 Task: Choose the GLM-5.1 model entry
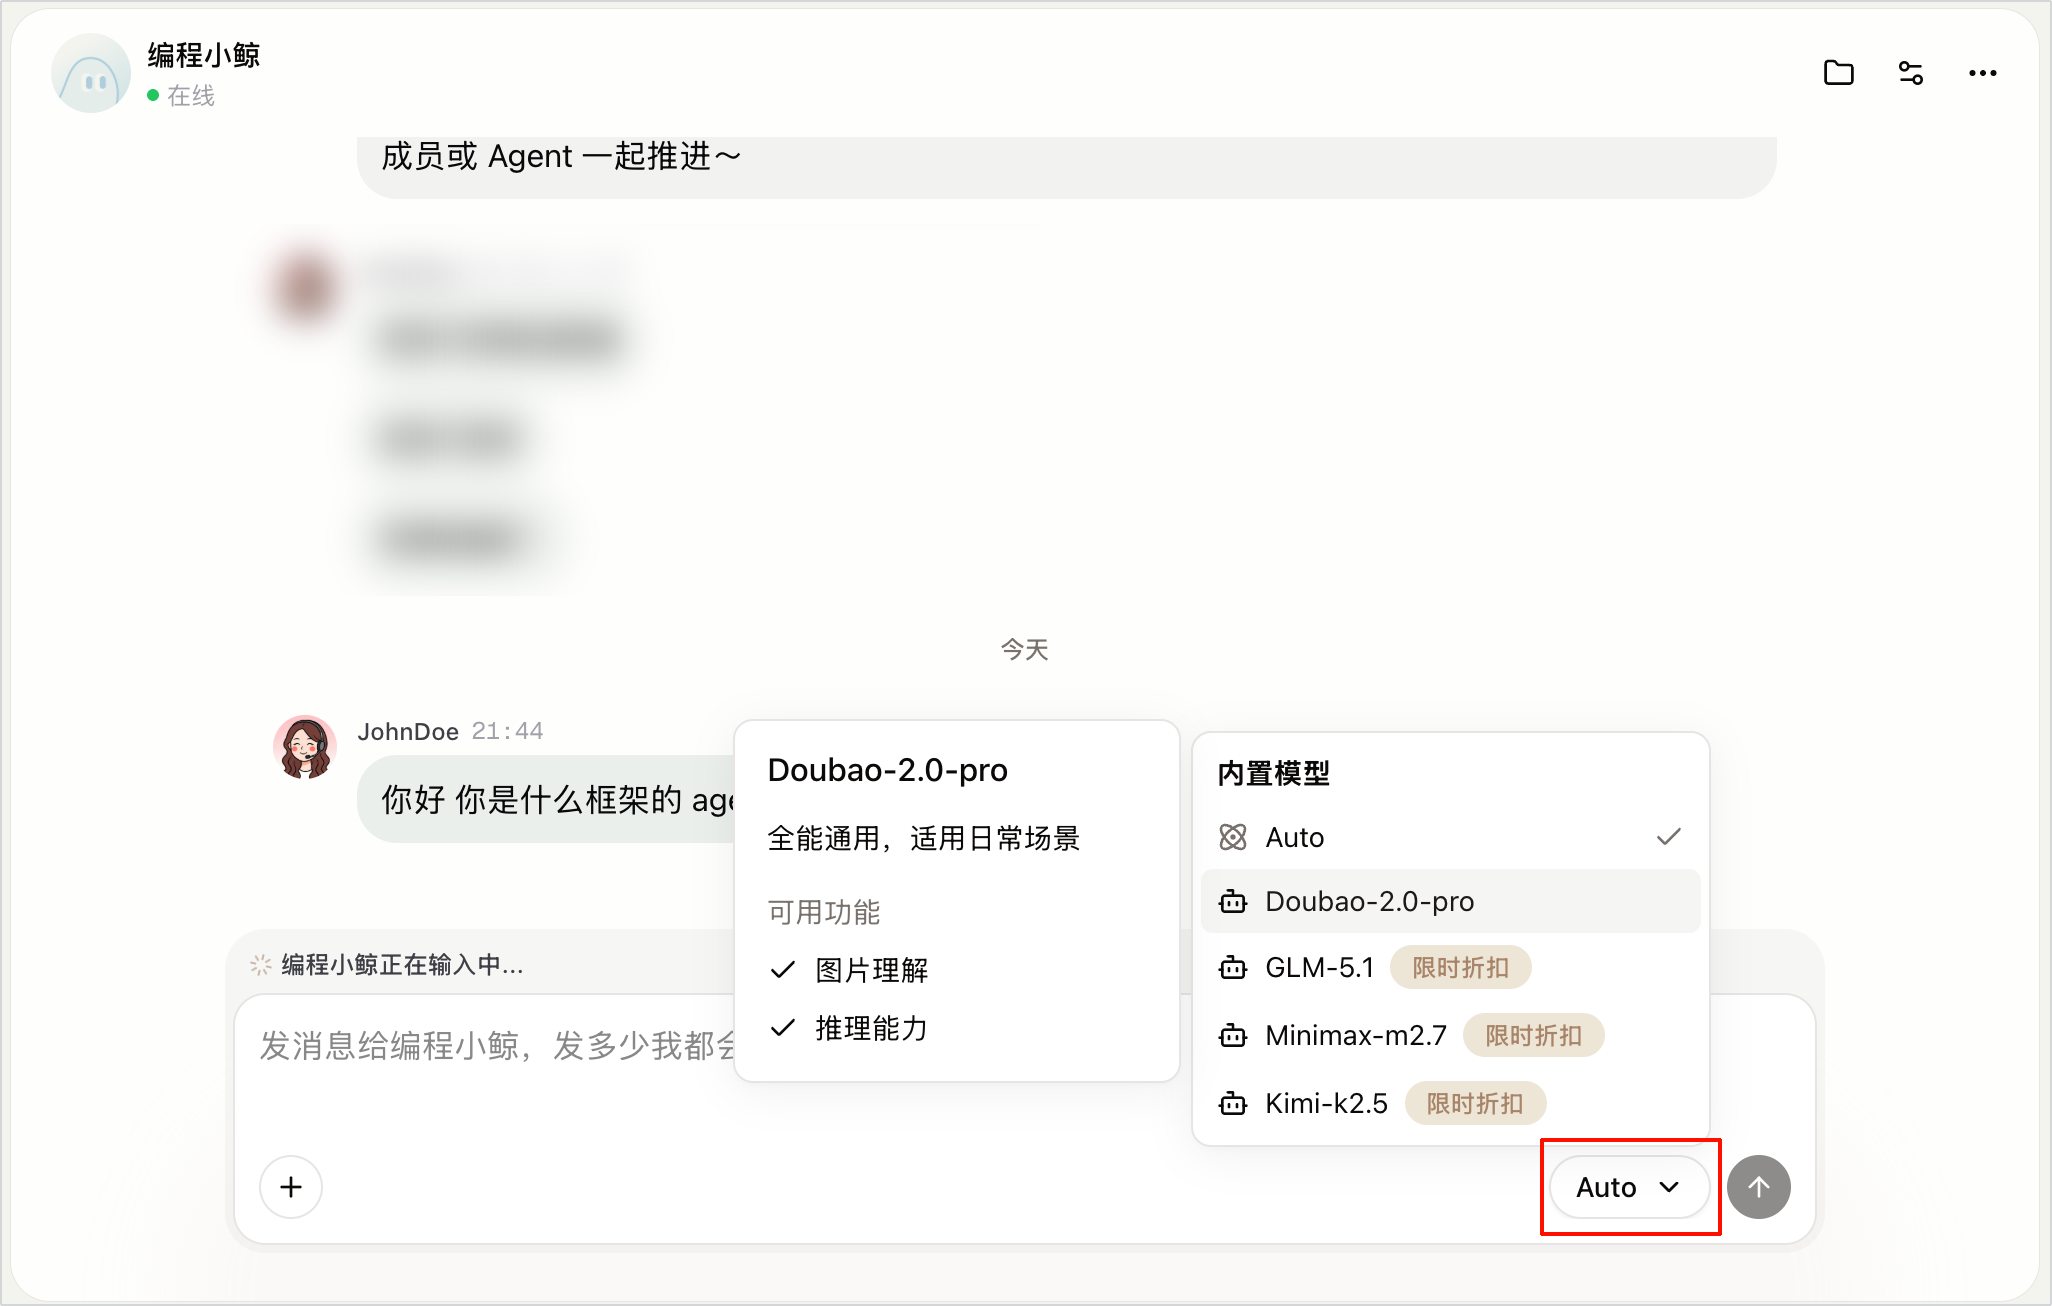click(x=1450, y=968)
